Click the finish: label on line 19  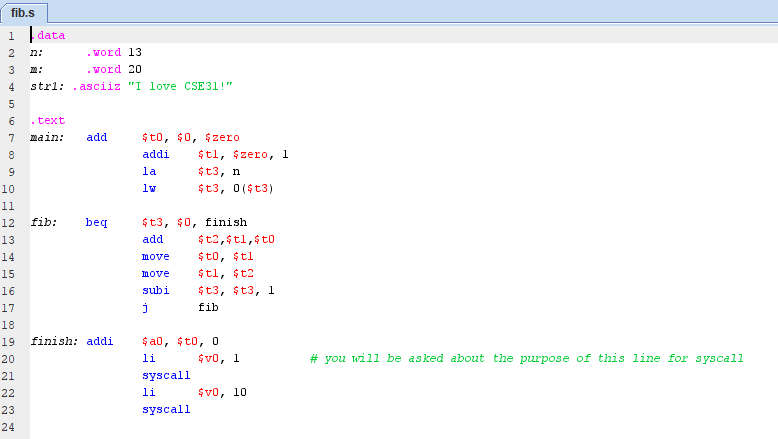[54, 341]
